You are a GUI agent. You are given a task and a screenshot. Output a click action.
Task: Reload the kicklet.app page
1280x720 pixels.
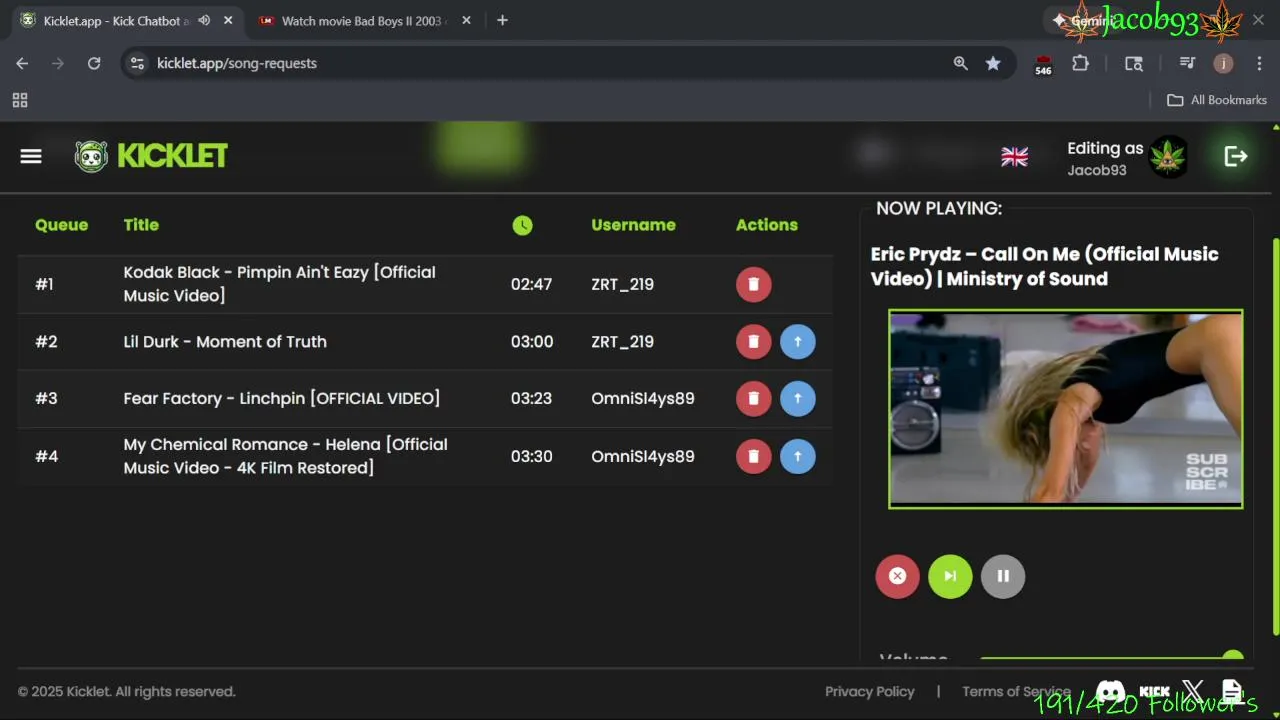tap(94, 63)
